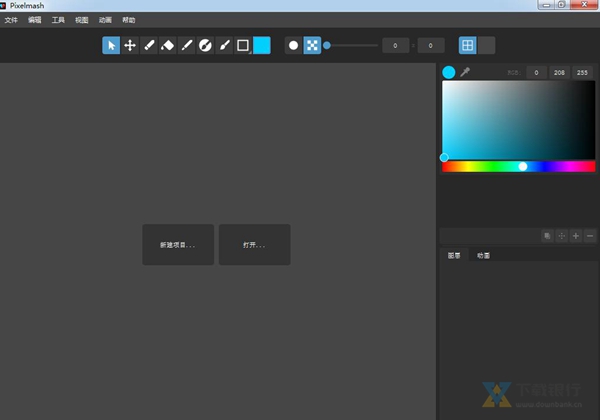Select the move tool with four arrows
Image resolution: width=600 pixels, height=420 pixels.
point(130,46)
